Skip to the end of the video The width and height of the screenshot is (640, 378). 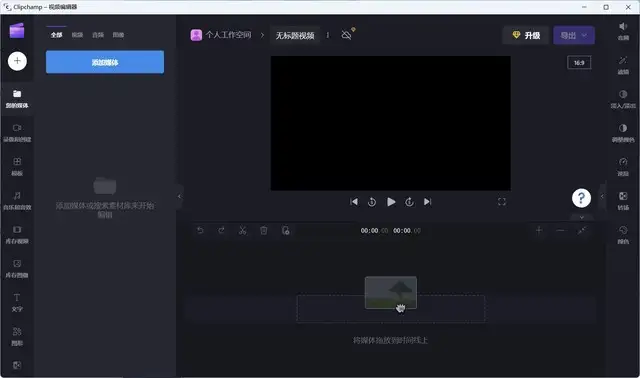(427, 202)
